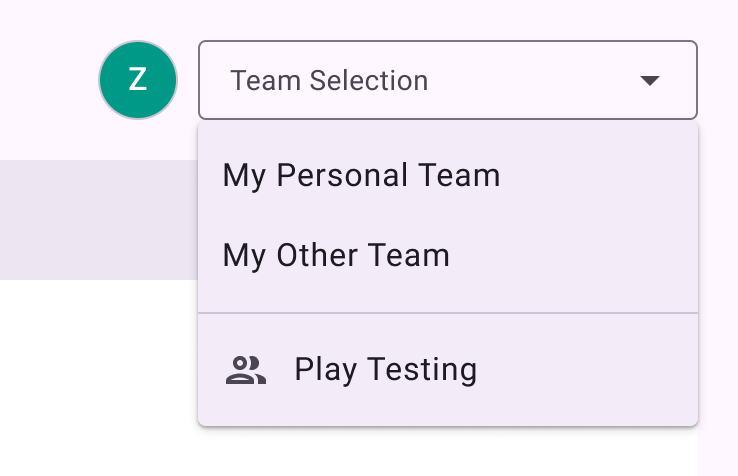Click blank space right of My Other Team
Viewport: 738px width, 476px height.
click(x=574, y=255)
